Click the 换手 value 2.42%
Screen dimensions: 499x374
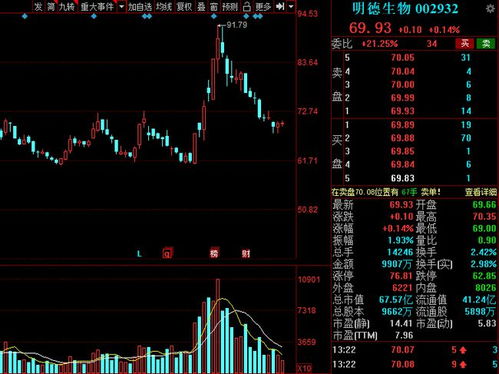[x=483, y=252]
